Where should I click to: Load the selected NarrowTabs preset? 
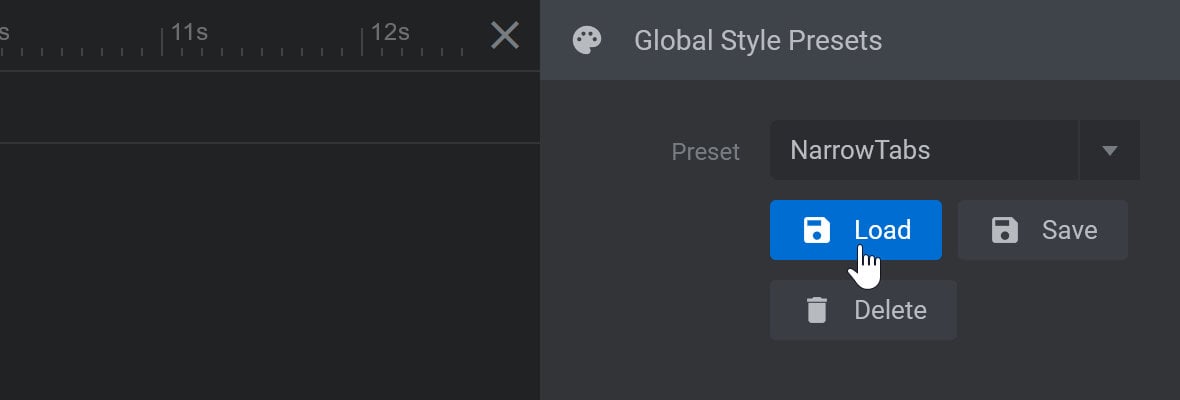(856, 230)
